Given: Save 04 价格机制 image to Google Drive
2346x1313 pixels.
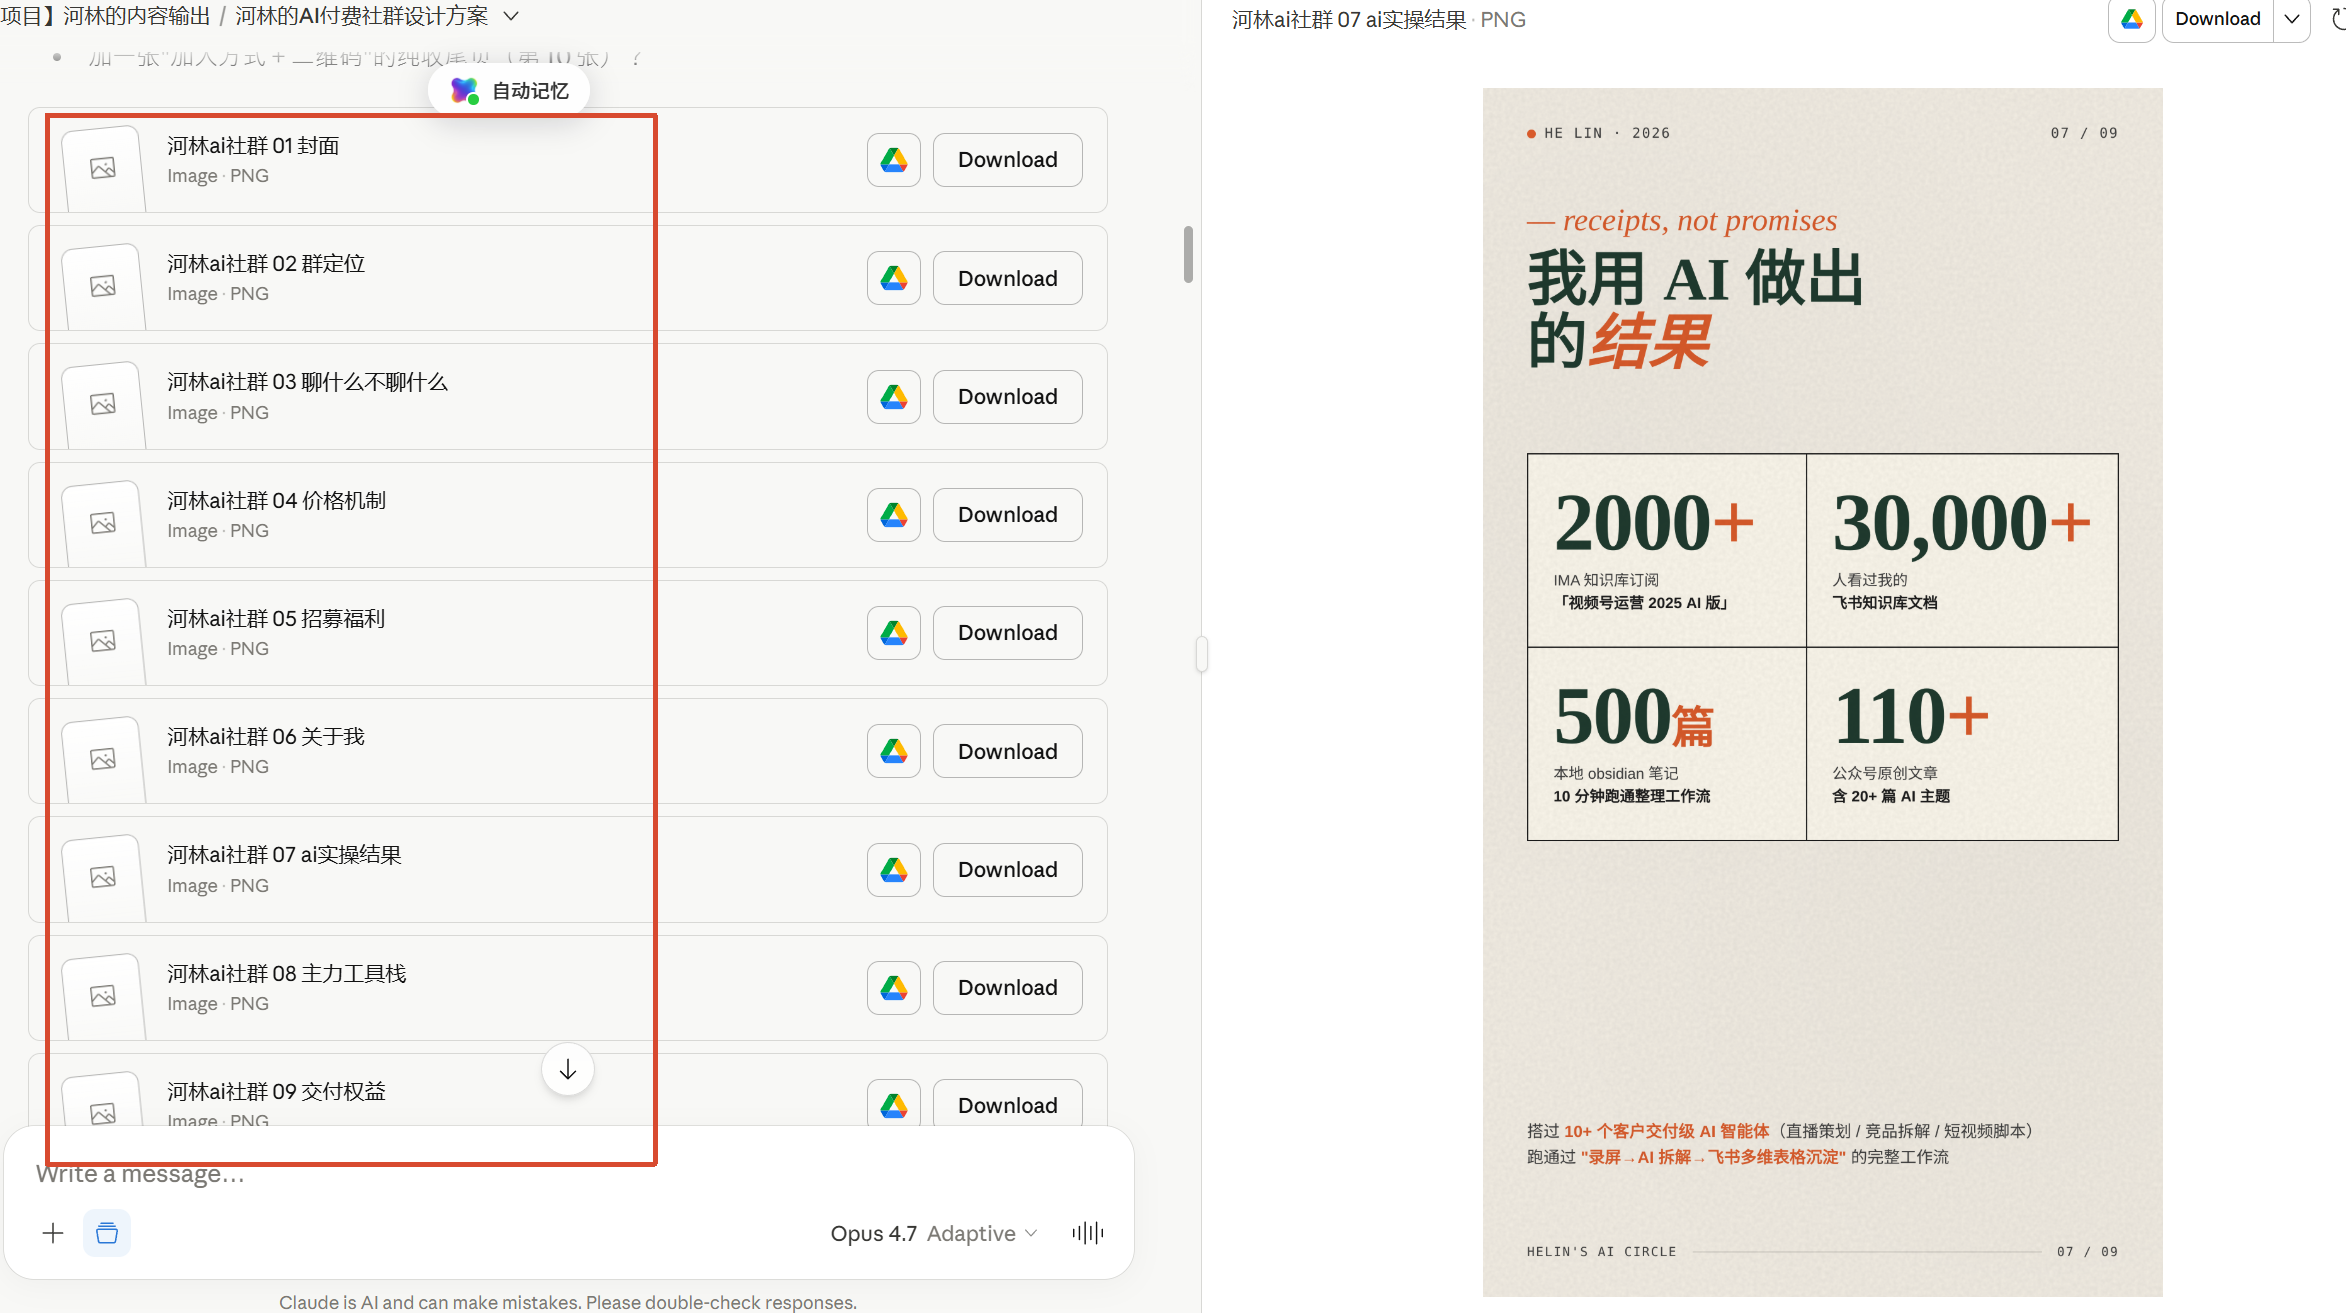Looking at the screenshot, I should 893,515.
